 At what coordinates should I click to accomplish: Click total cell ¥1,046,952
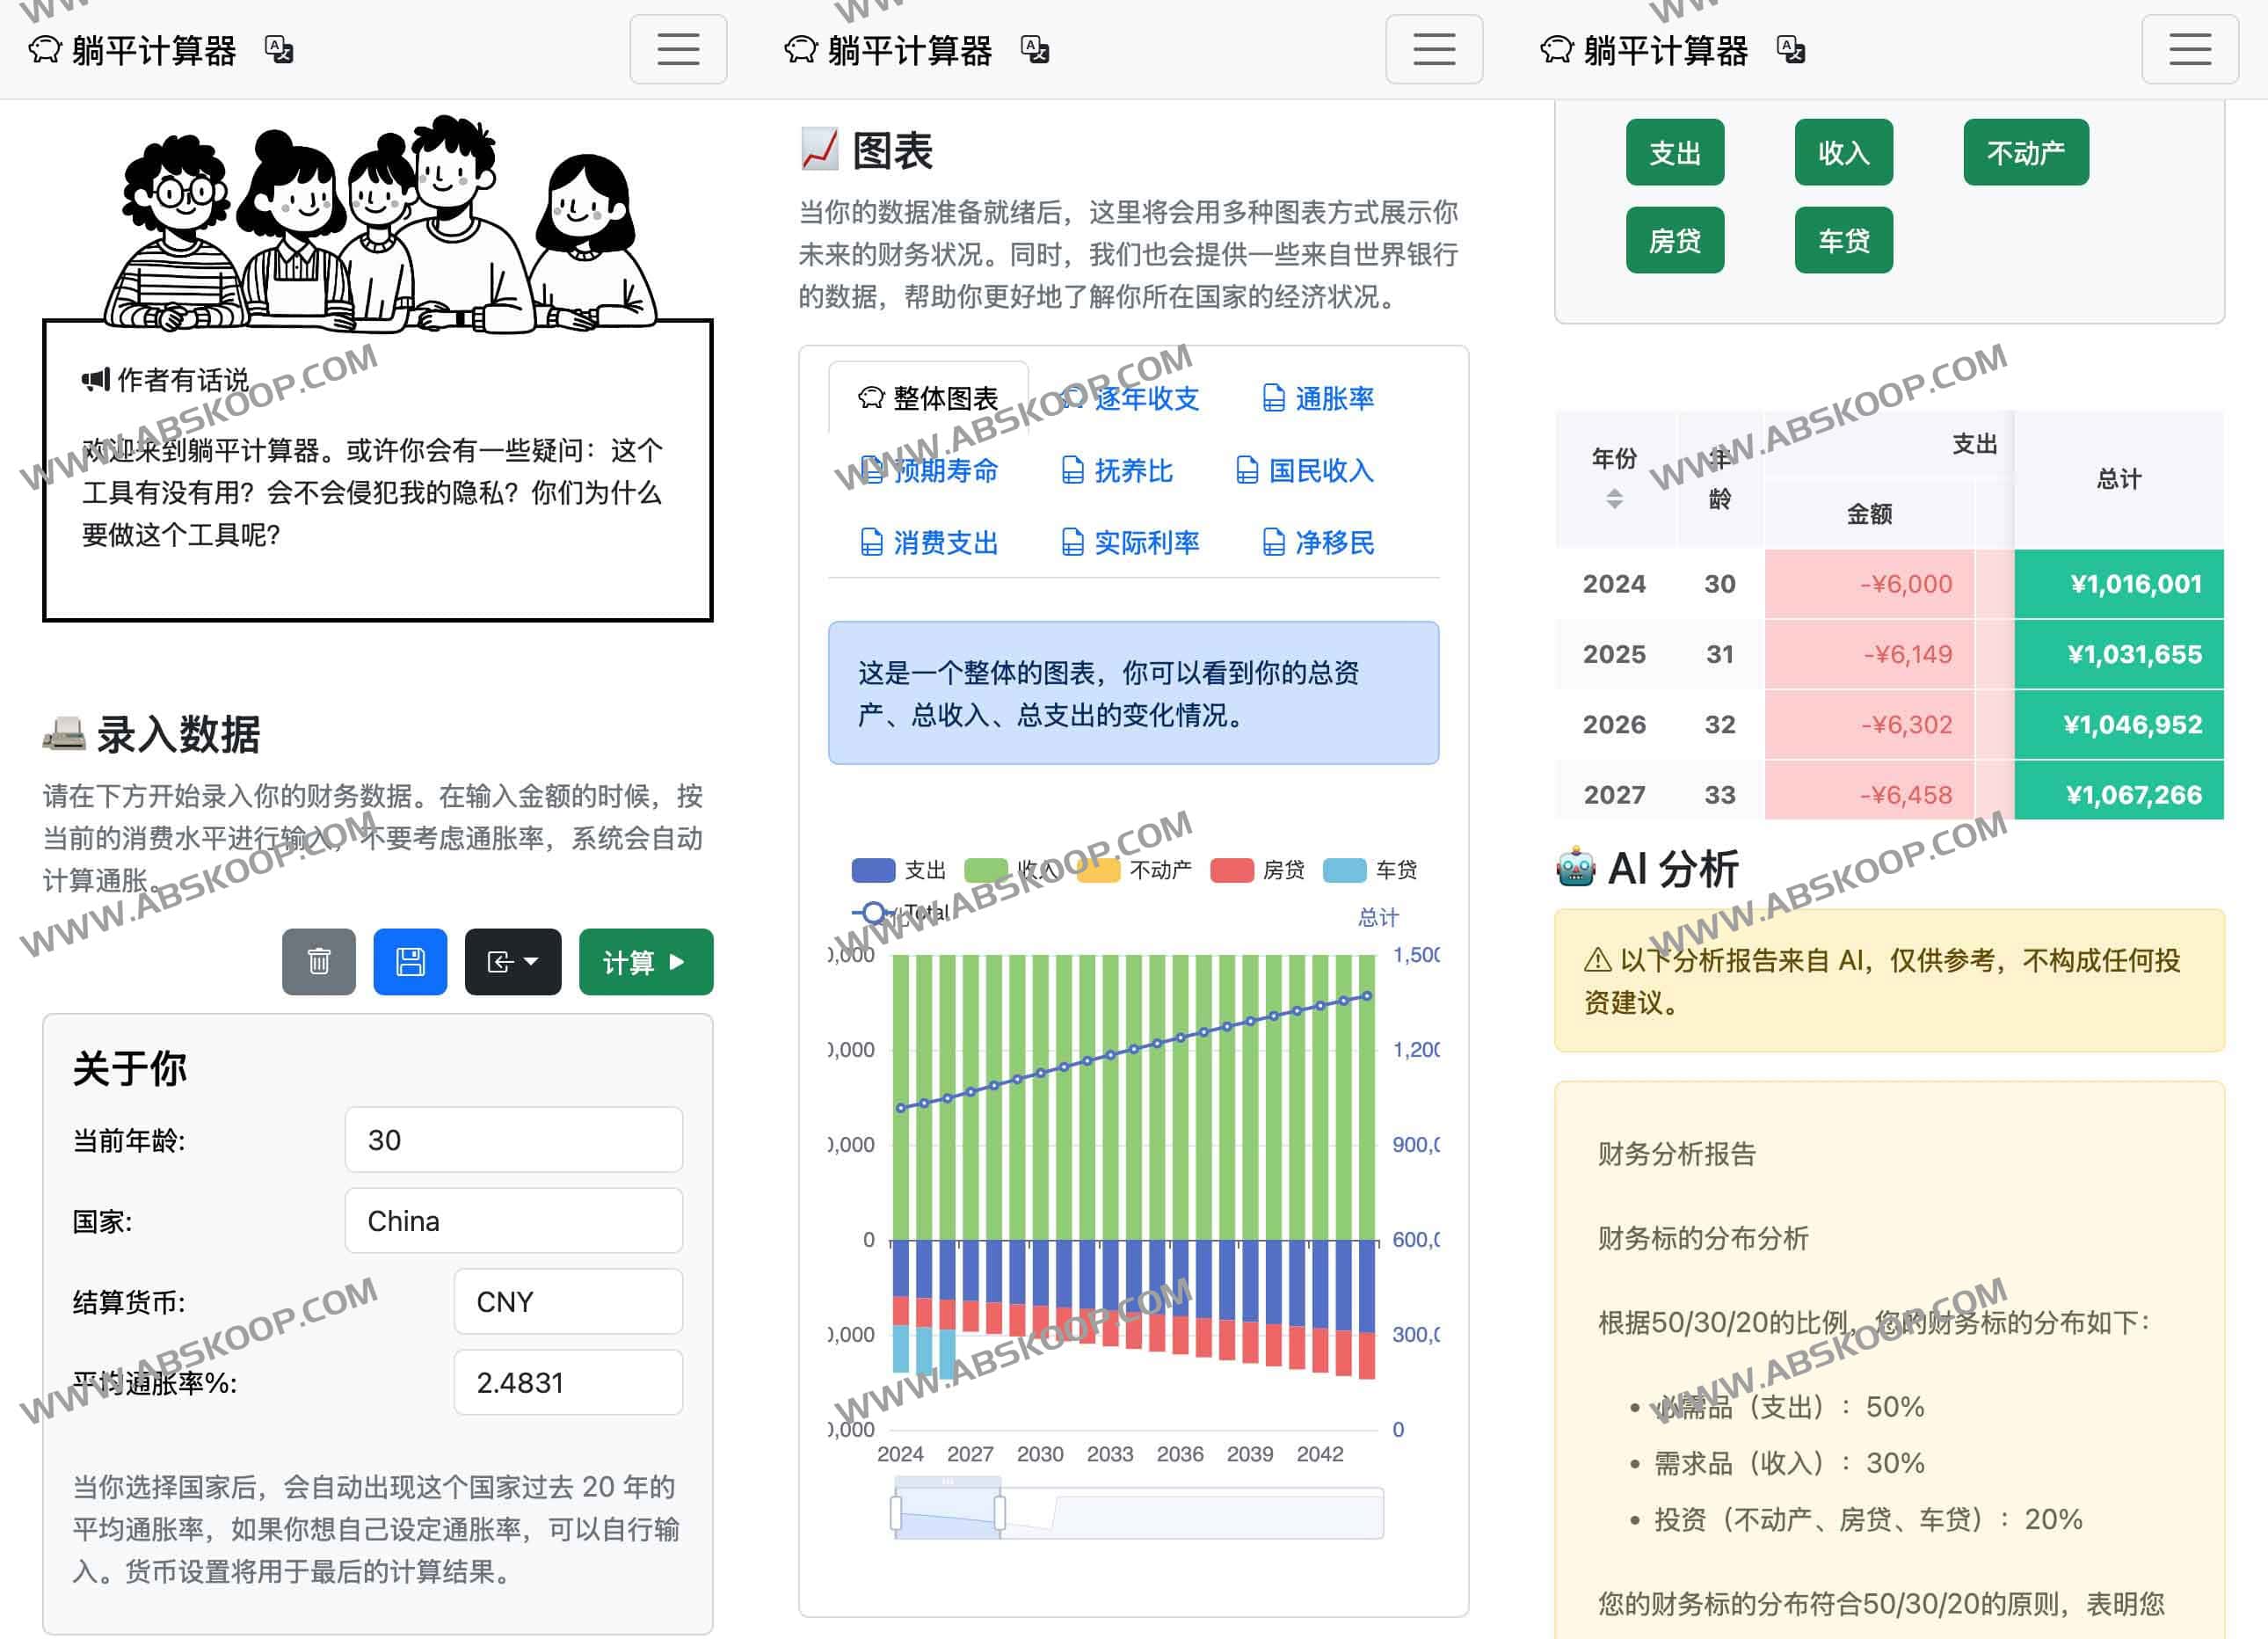[2118, 724]
